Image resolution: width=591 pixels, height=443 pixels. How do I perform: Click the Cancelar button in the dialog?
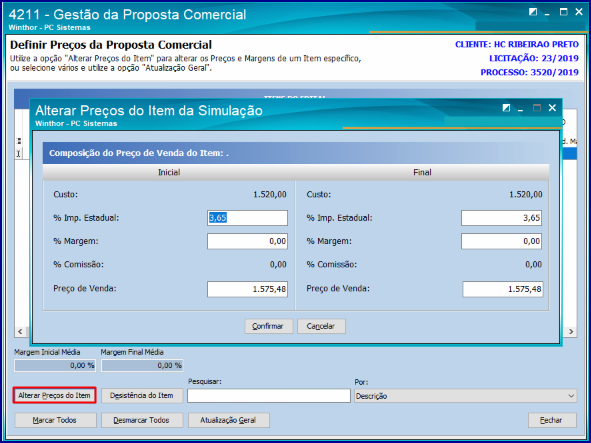(x=321, y=326)
